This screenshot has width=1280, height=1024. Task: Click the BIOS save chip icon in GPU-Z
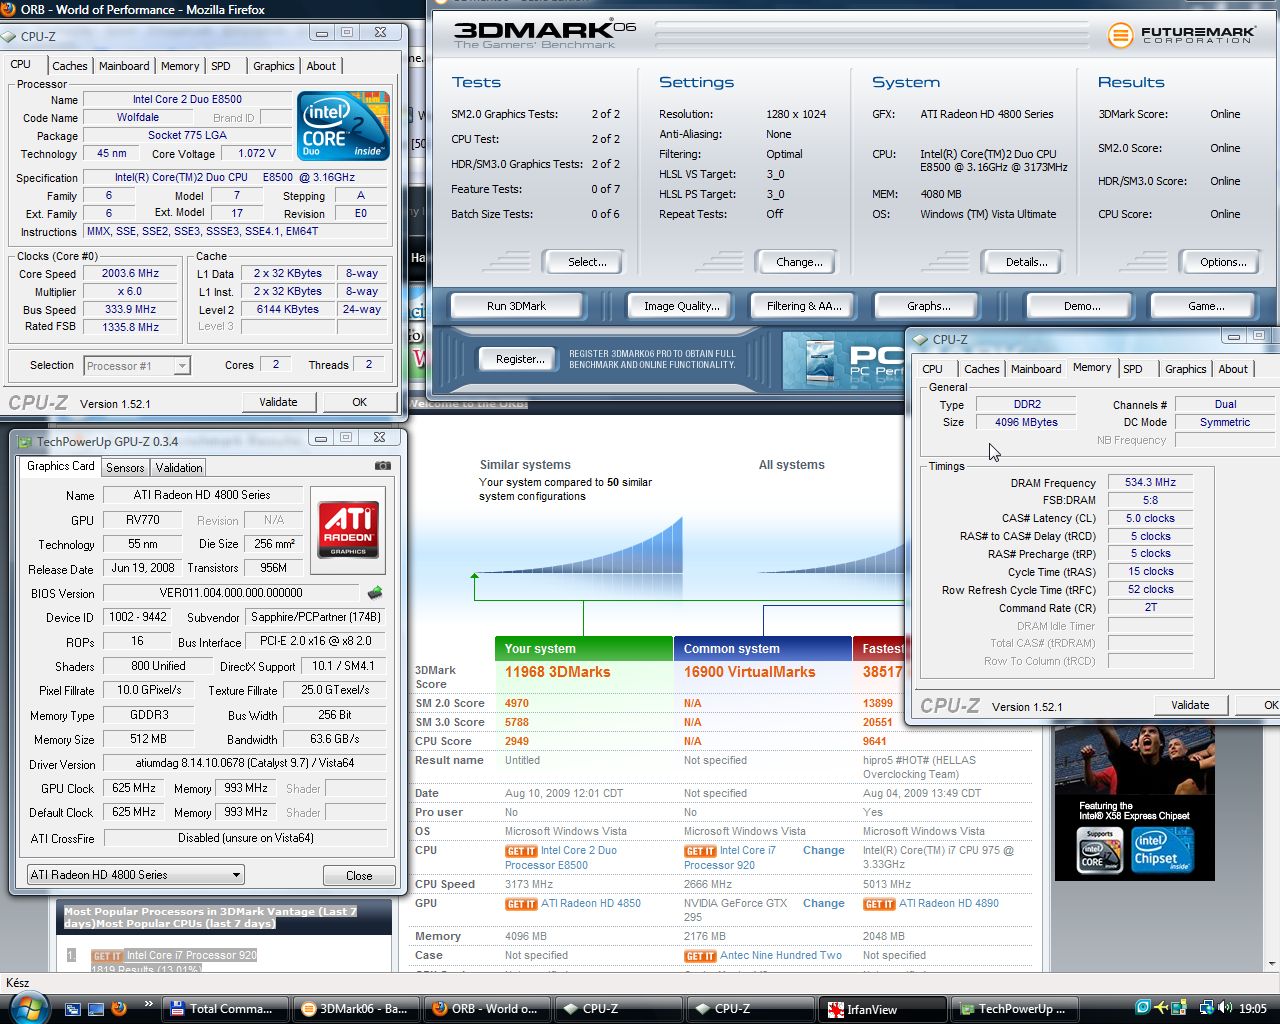[x=375, y=593]
